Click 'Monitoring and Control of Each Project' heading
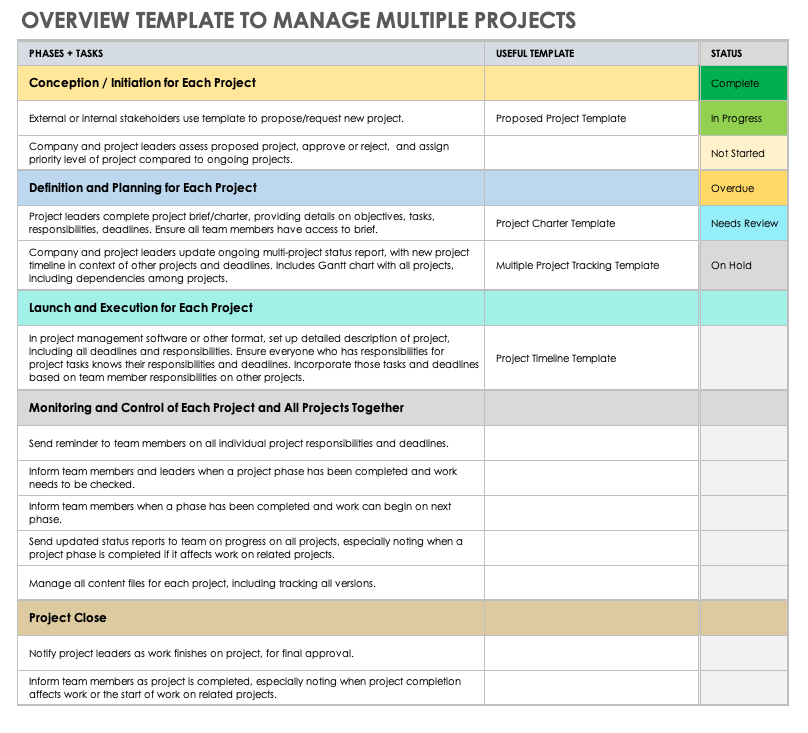This screenshot has height=733, width=808. pyautogui.click(x=251, y=408)
